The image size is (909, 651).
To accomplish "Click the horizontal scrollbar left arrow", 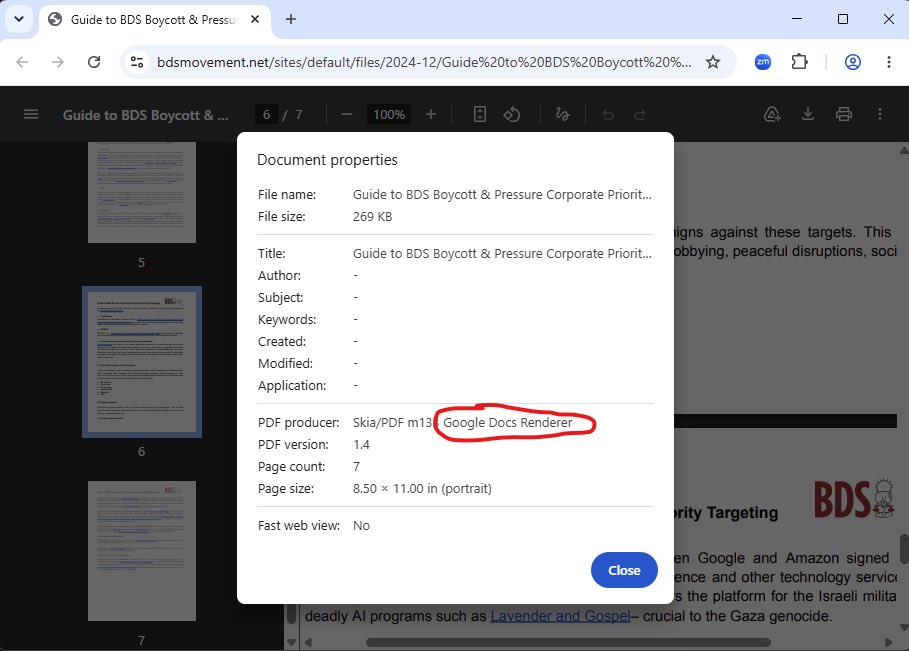I will pos(308,642).
